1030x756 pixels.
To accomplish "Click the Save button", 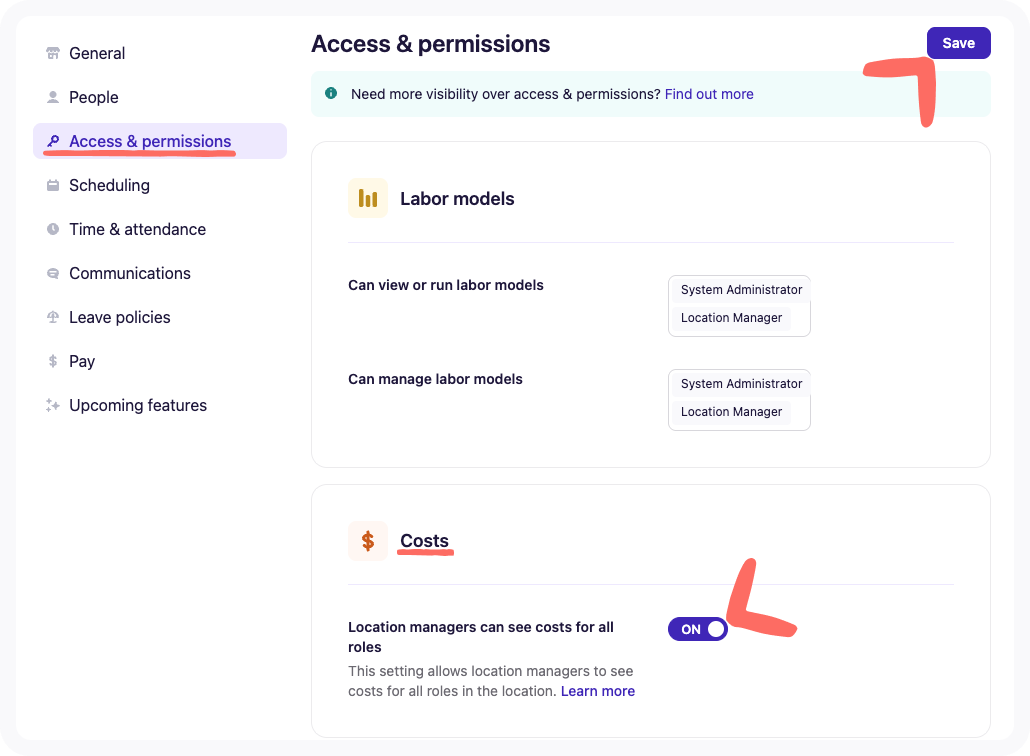I will [958, 43].
